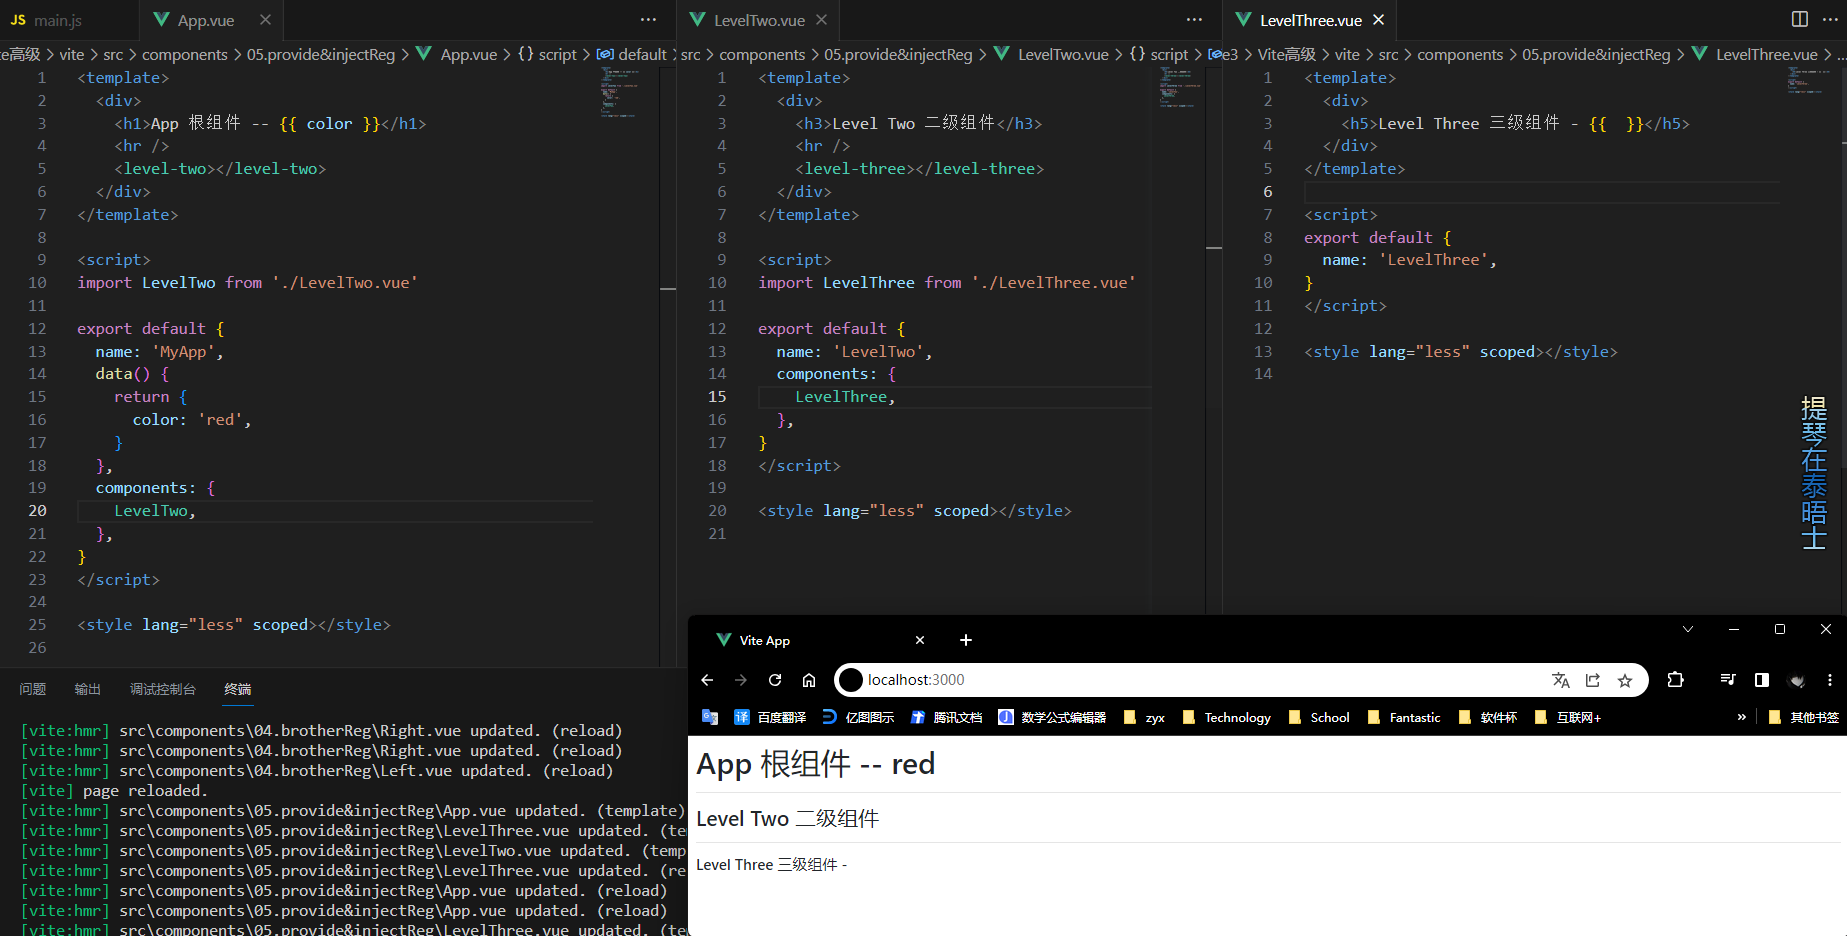Open the Chrome three-dot menu
Viewport: 1847px width, 936px height.
(1830, 680)
